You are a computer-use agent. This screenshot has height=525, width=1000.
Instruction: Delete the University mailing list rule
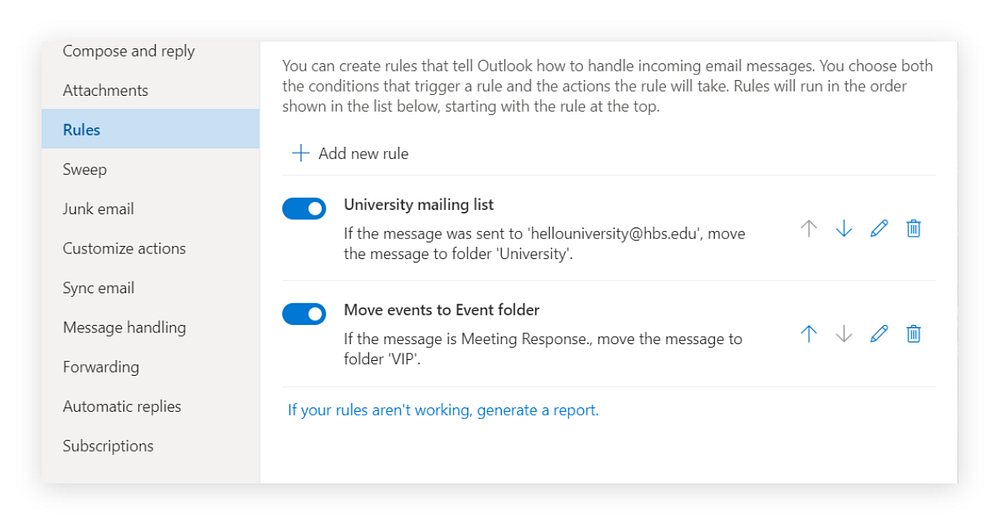913,228
